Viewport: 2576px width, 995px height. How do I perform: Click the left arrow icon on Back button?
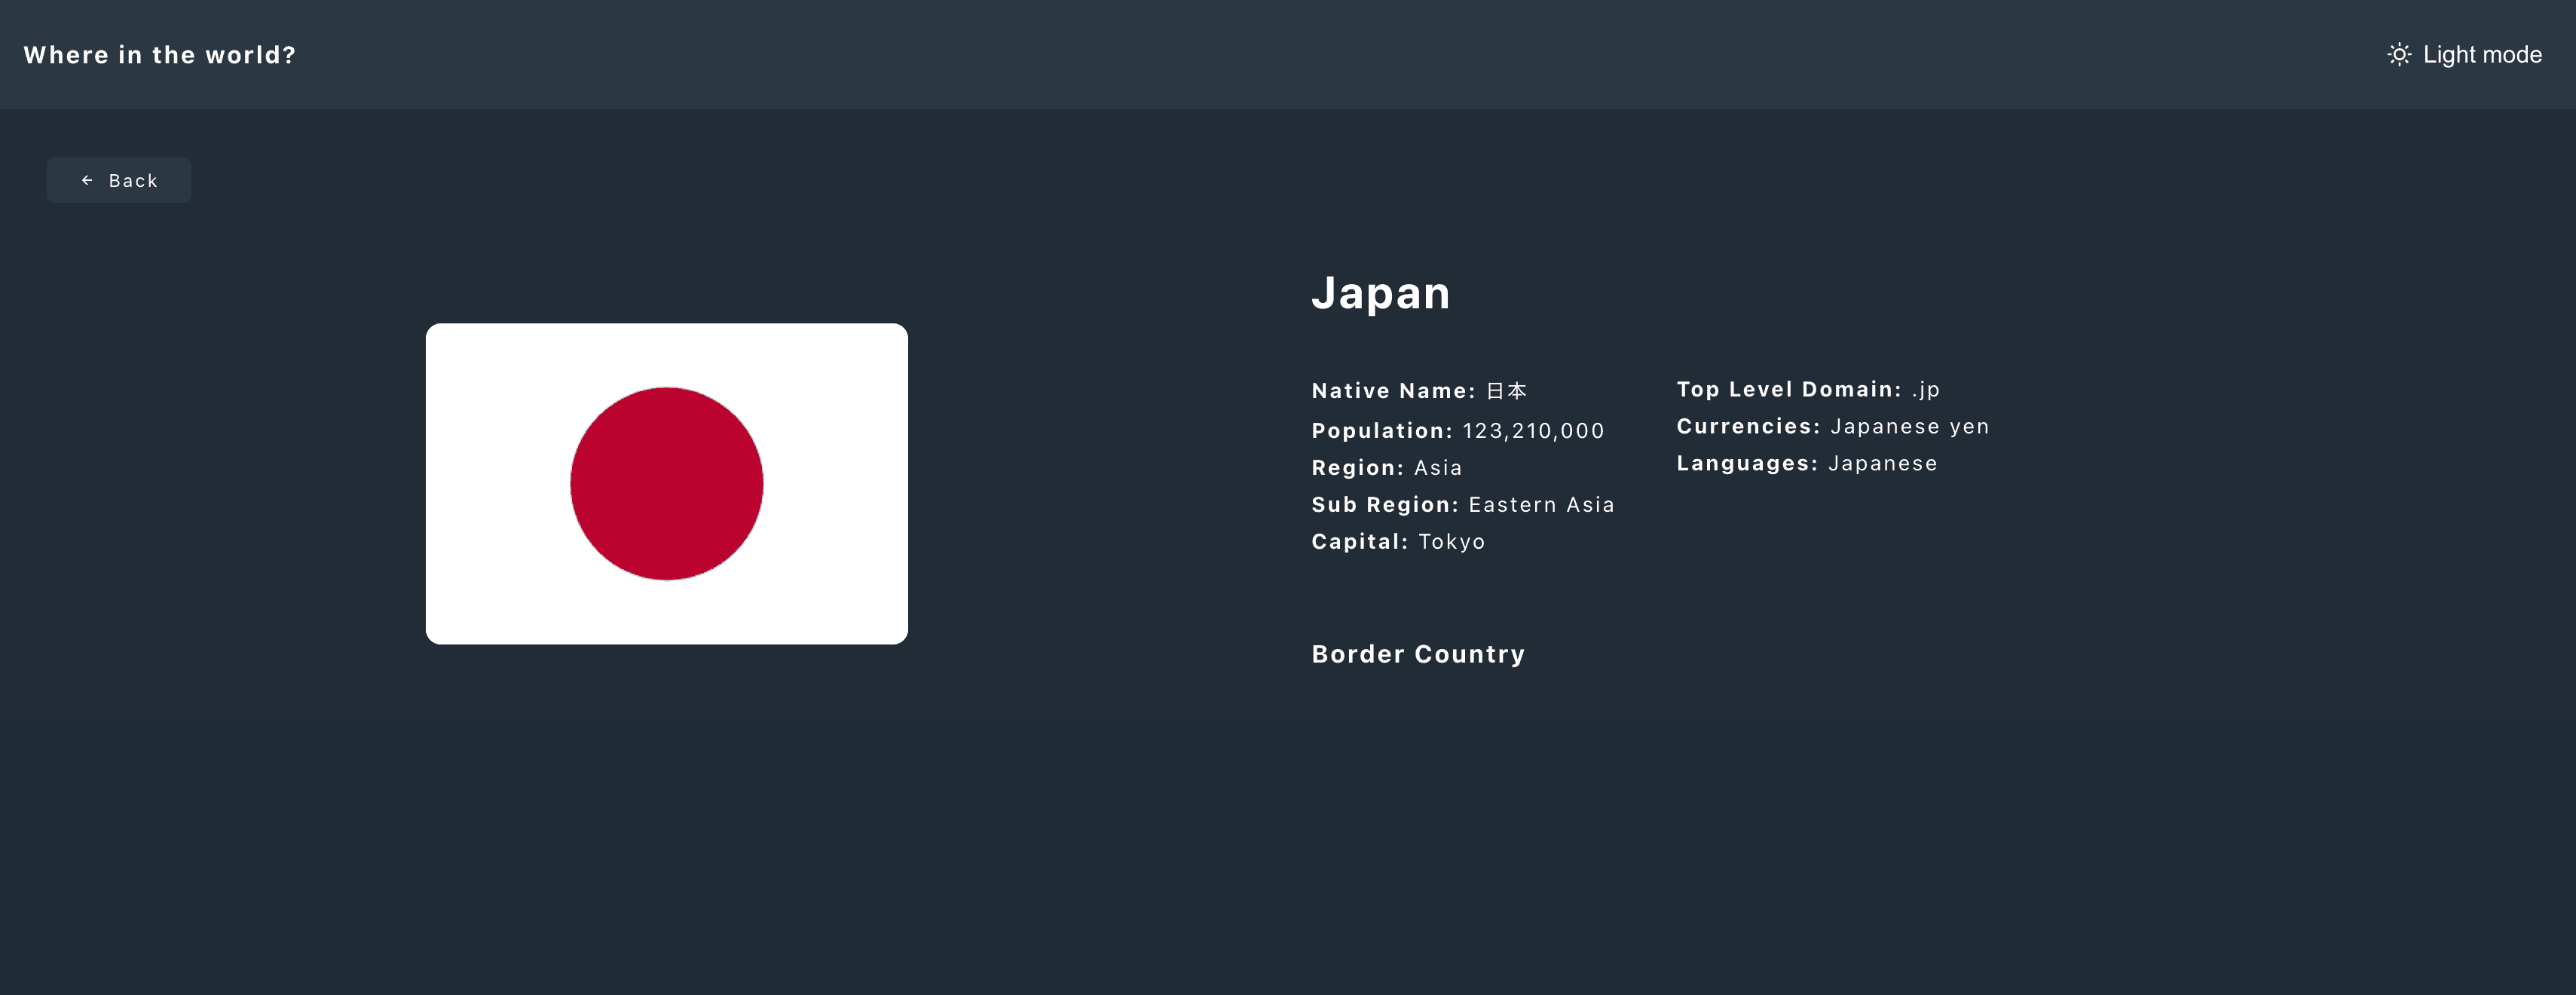[x=87, y=180]
